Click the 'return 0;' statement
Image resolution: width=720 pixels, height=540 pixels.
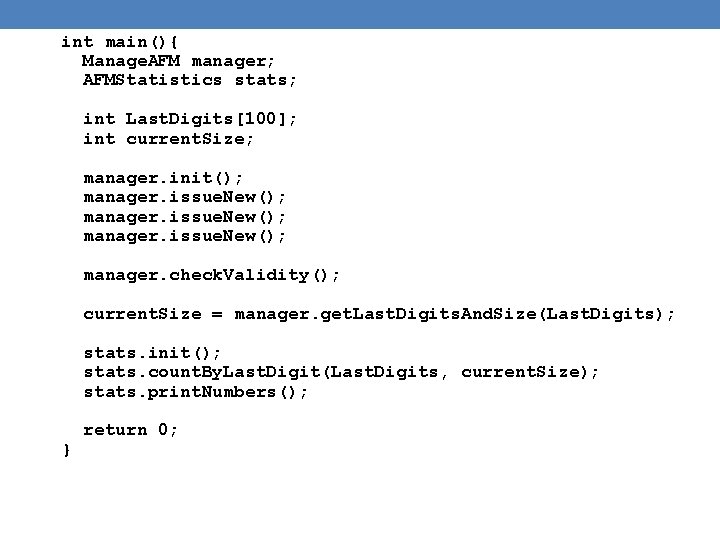tap(130, 430)
